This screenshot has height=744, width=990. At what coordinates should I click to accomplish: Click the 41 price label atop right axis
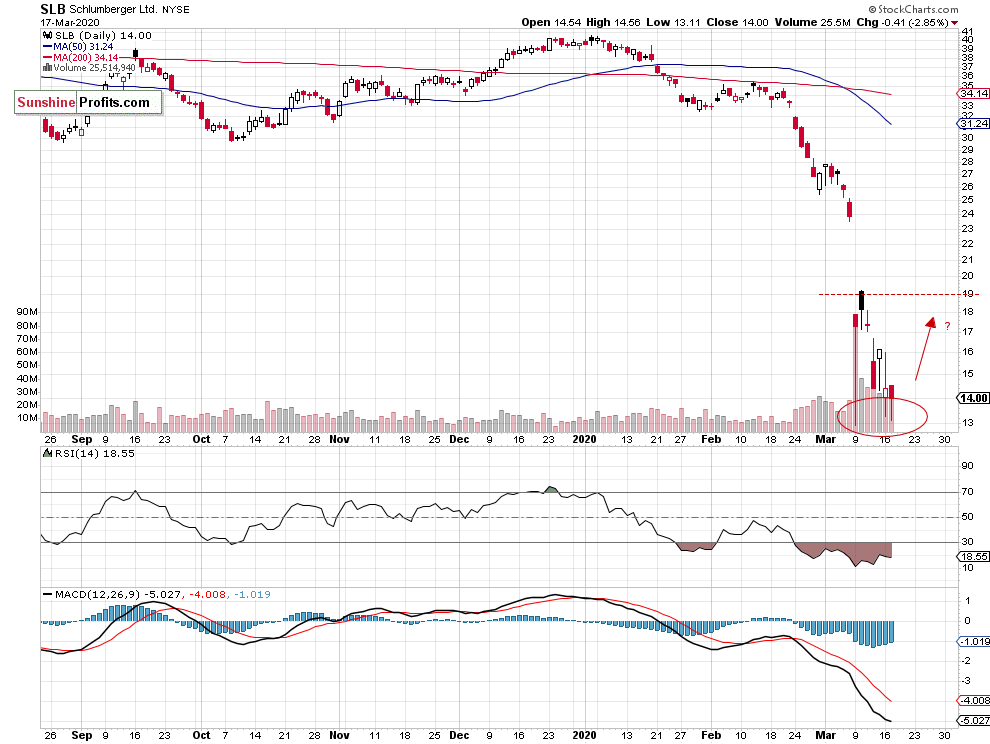tap(967, 31)
